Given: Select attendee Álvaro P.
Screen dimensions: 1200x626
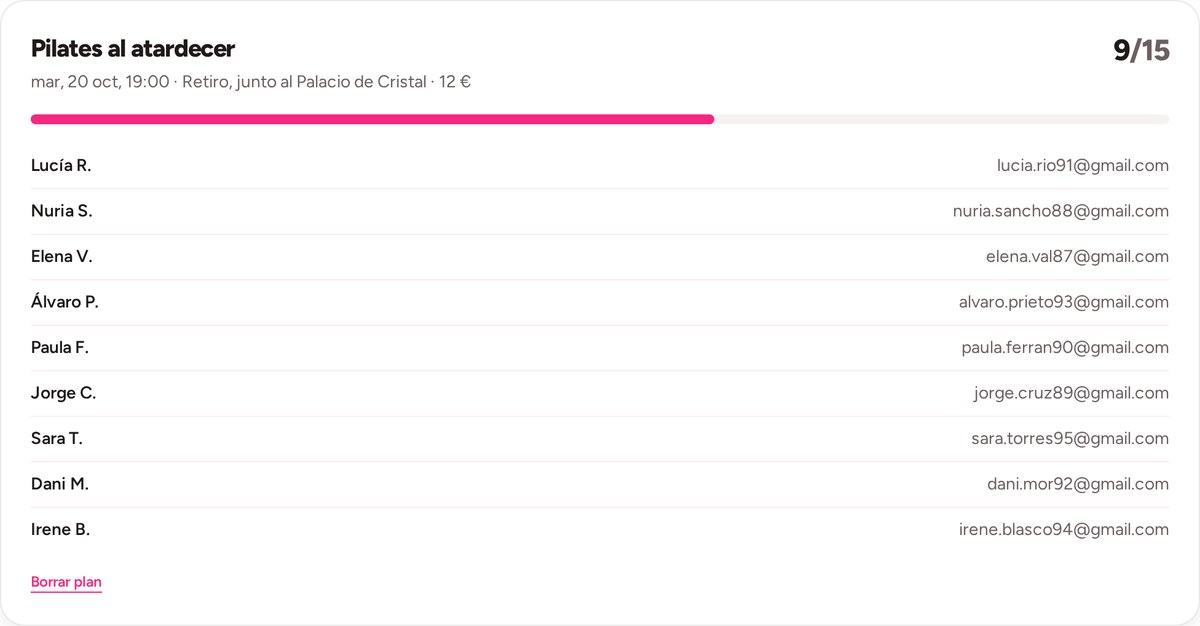Looking at the screenshot, I should [65, 302].
